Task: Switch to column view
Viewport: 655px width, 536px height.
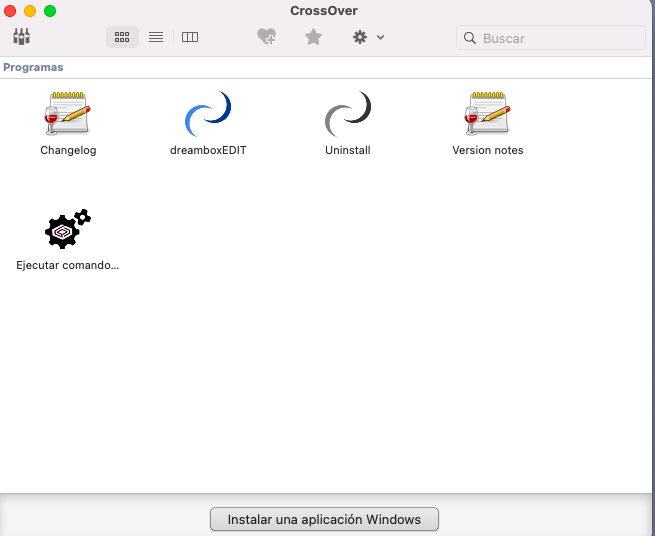Action: pos(190,37)
